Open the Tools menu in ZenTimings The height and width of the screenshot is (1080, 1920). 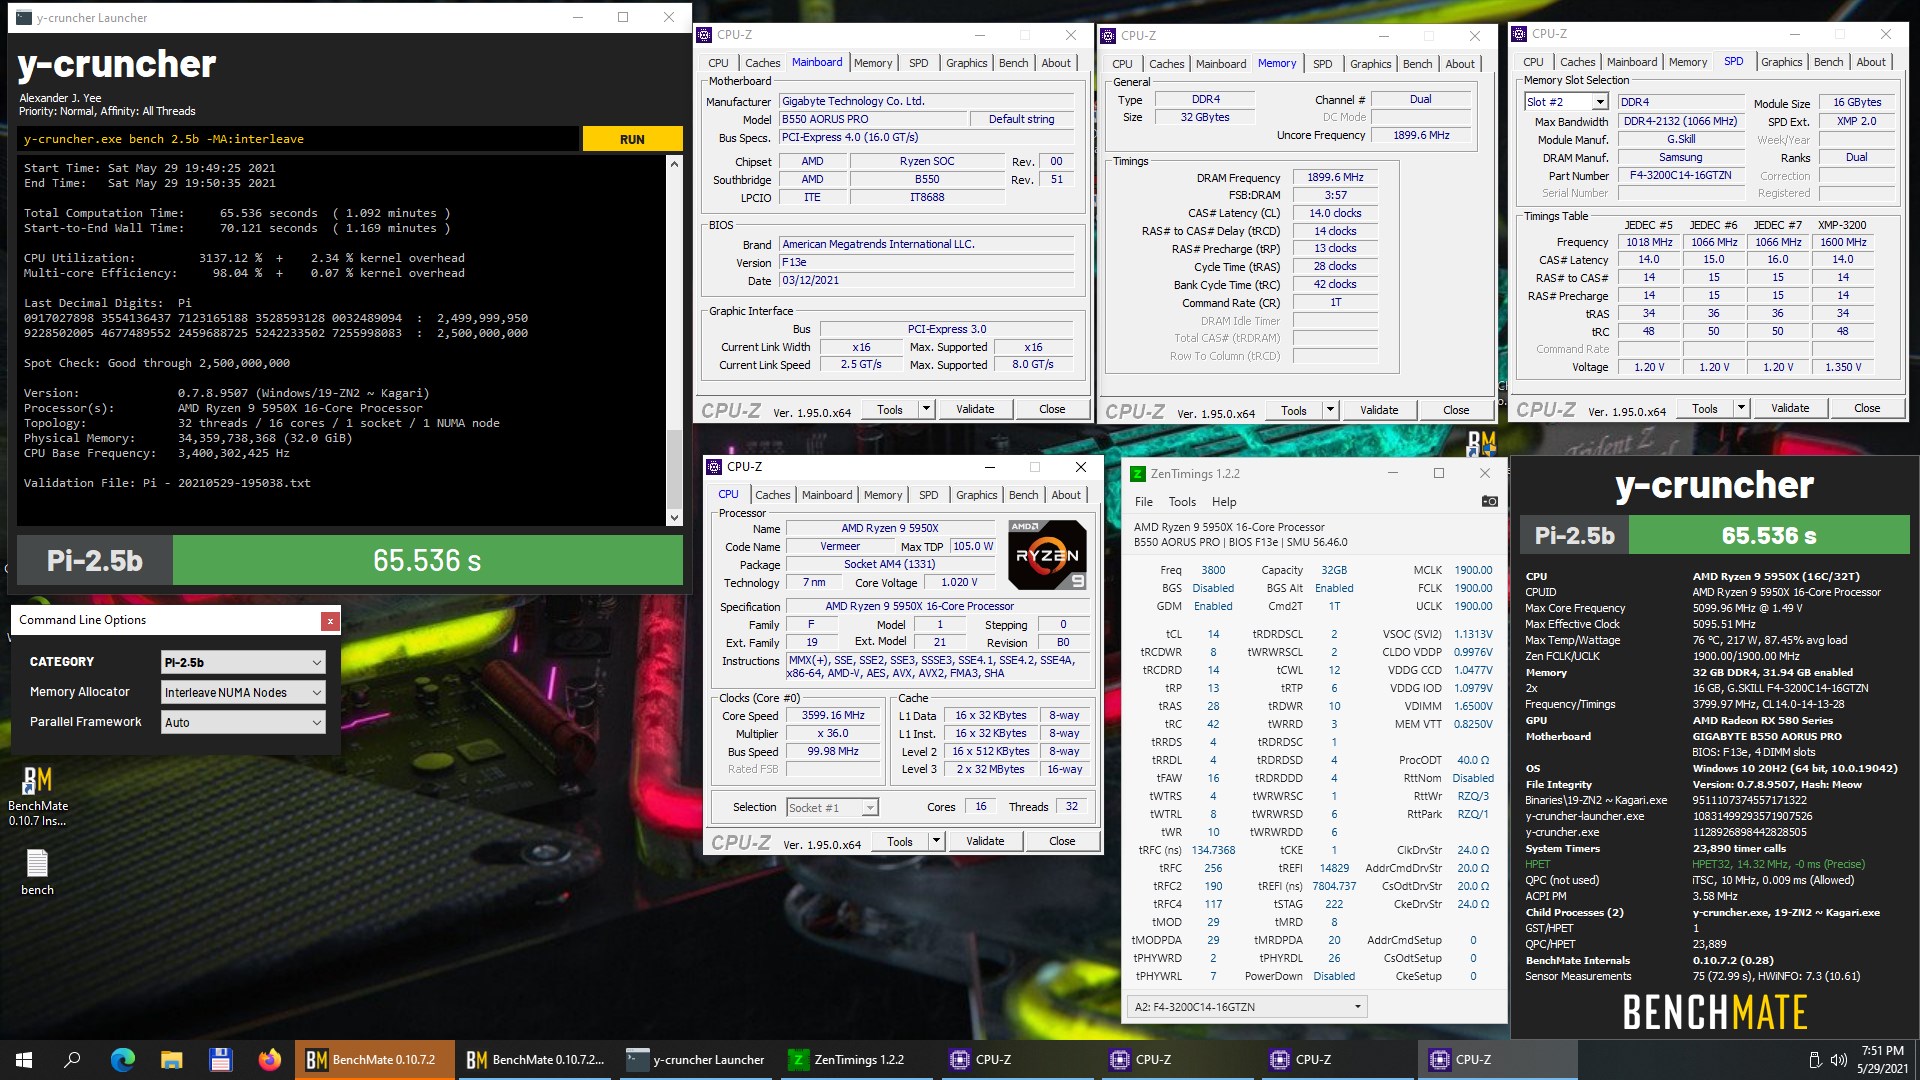click(1183, 501)
